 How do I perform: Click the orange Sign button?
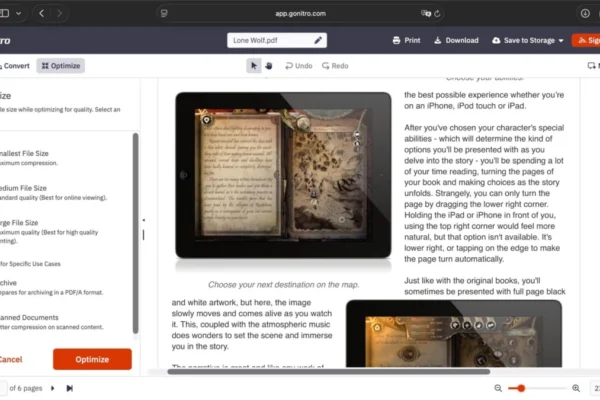[x=586, y=40]
